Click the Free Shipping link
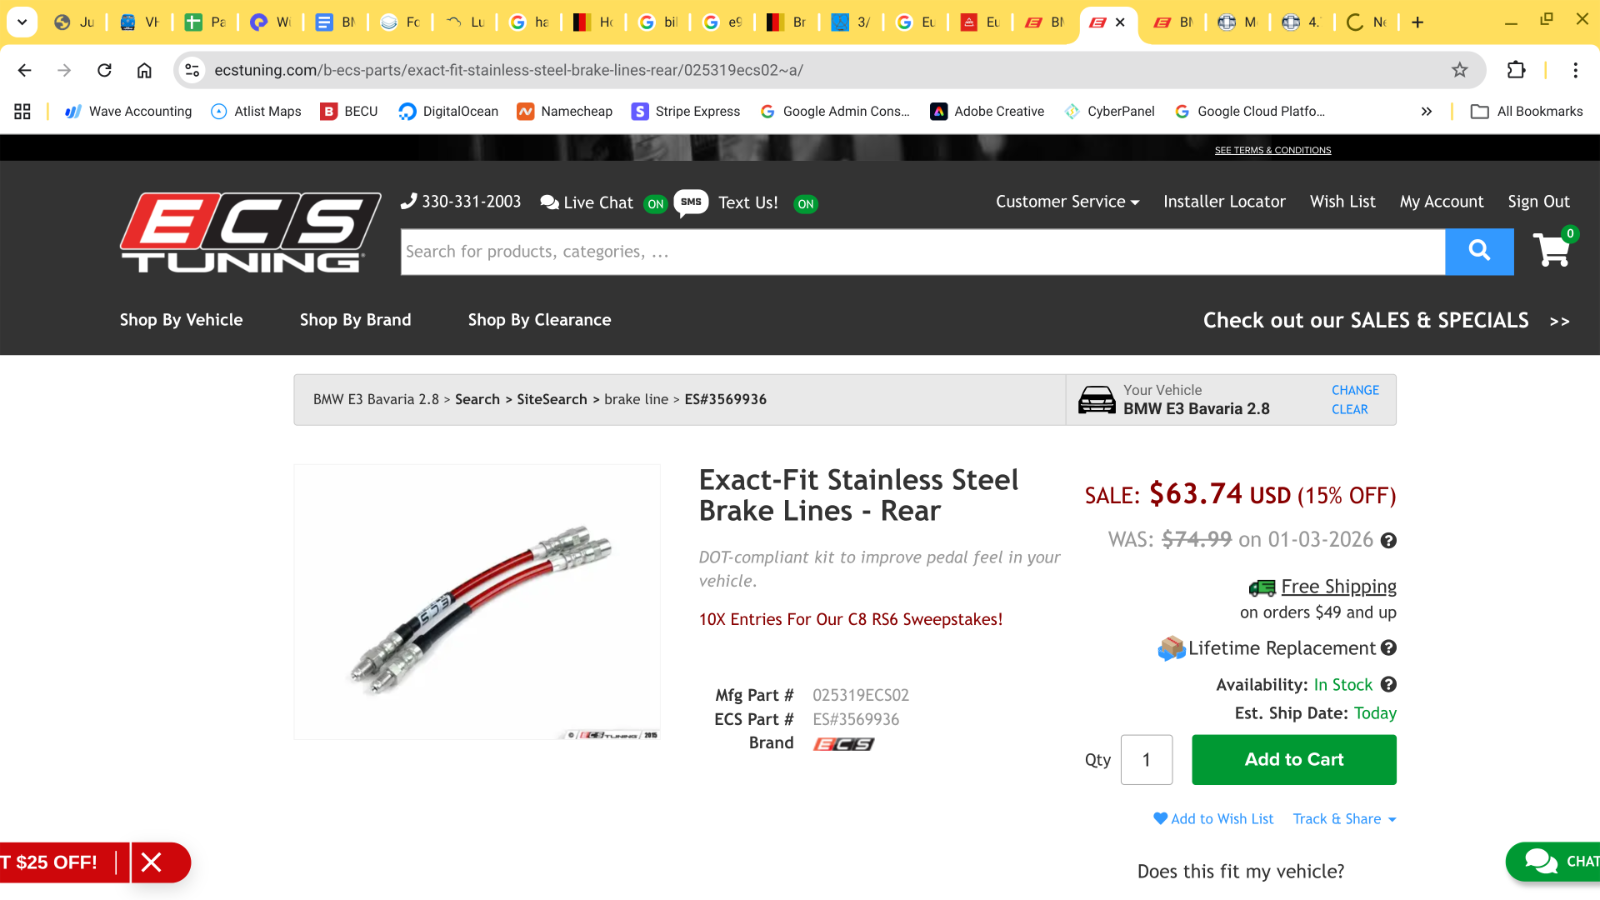Viewport: 1600px width, 900px height. [1338, 587]
